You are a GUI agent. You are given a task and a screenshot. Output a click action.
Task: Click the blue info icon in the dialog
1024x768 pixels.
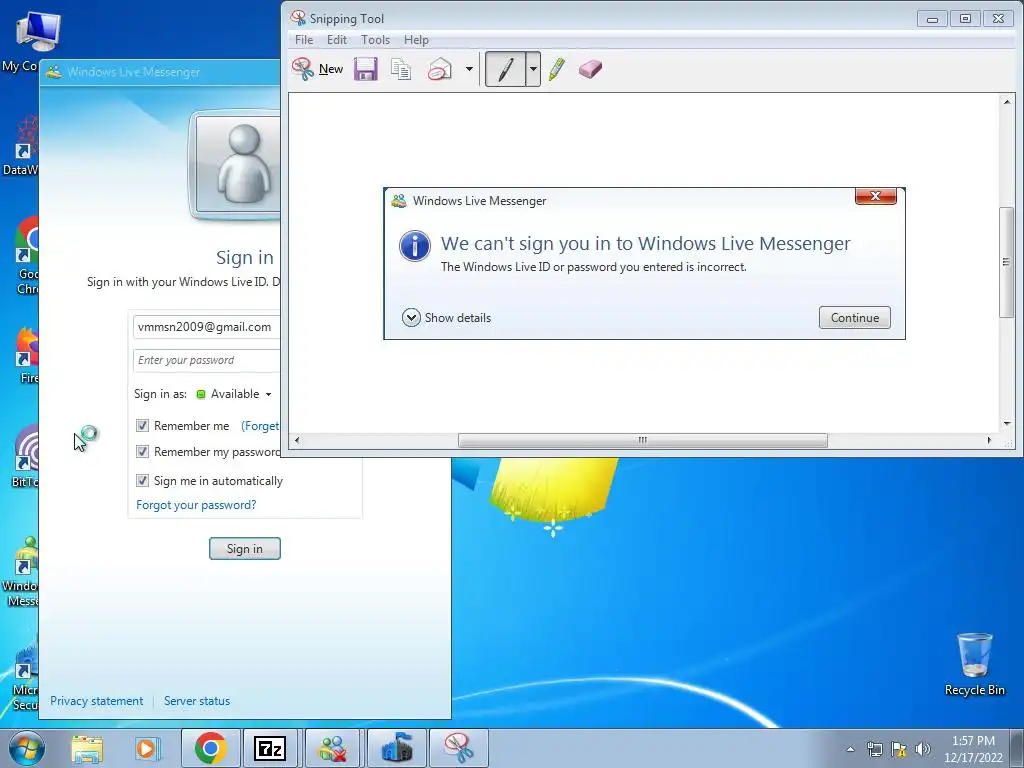click(415, 246)
